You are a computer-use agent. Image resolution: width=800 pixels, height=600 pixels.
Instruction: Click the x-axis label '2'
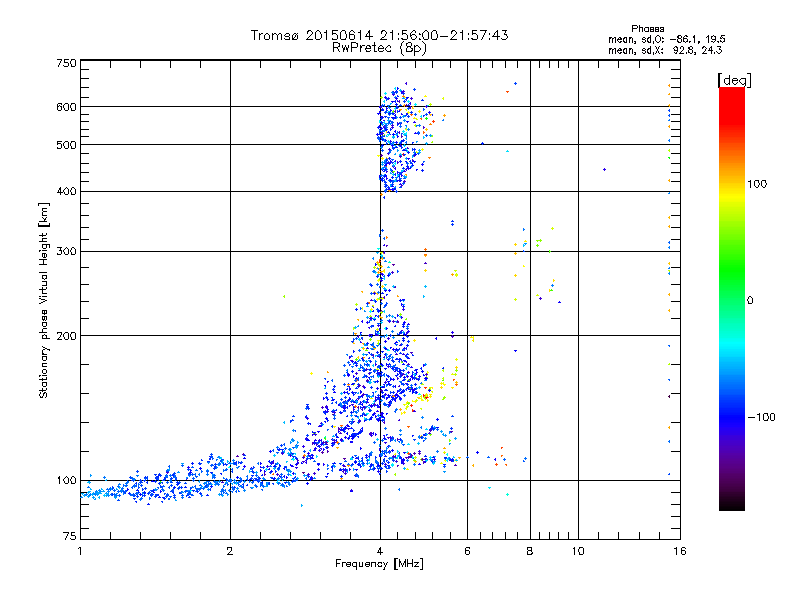[230, 551]
